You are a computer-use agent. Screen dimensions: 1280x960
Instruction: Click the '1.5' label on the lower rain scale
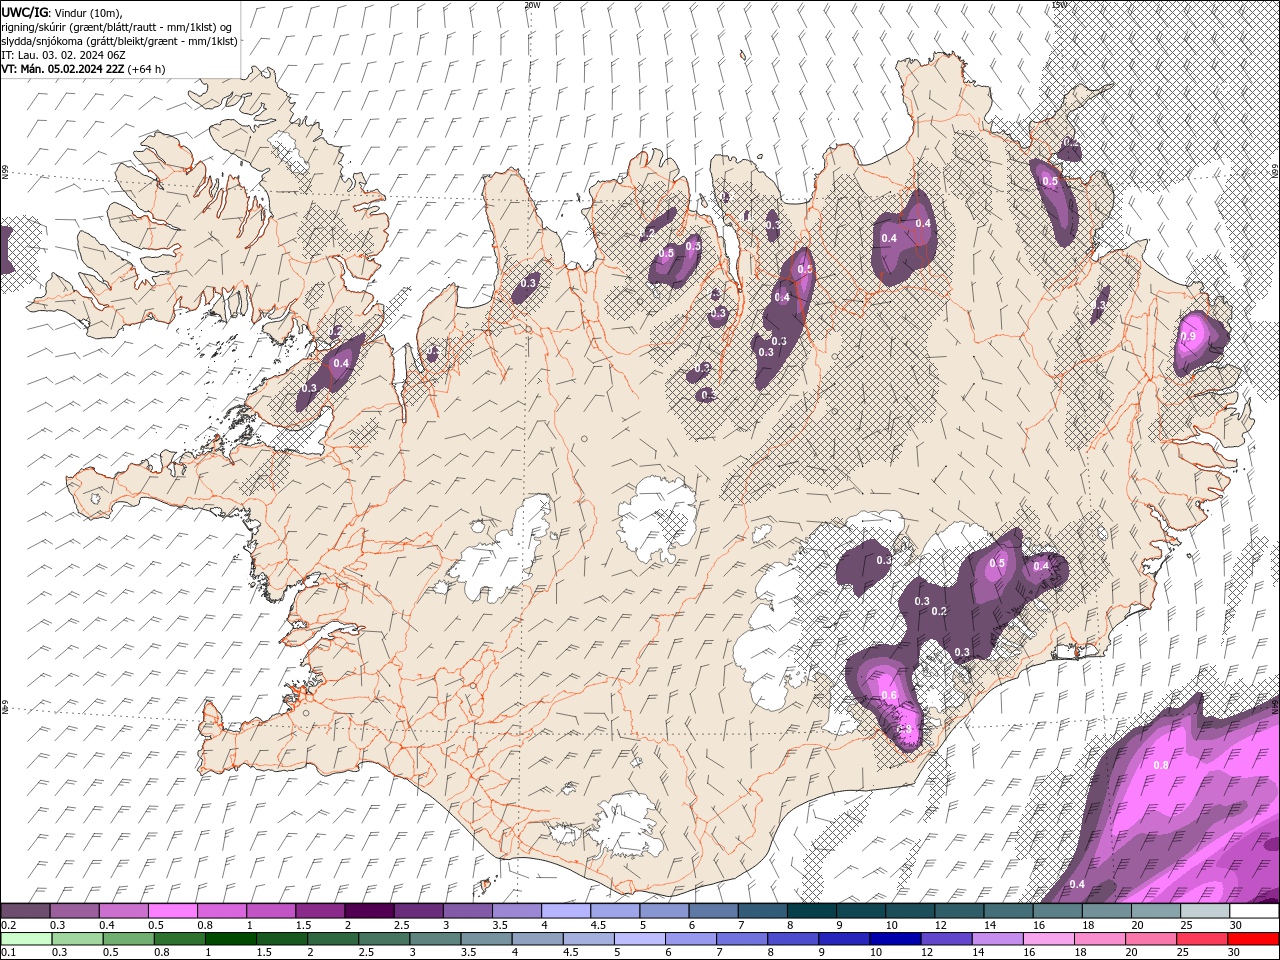(264, 953)
